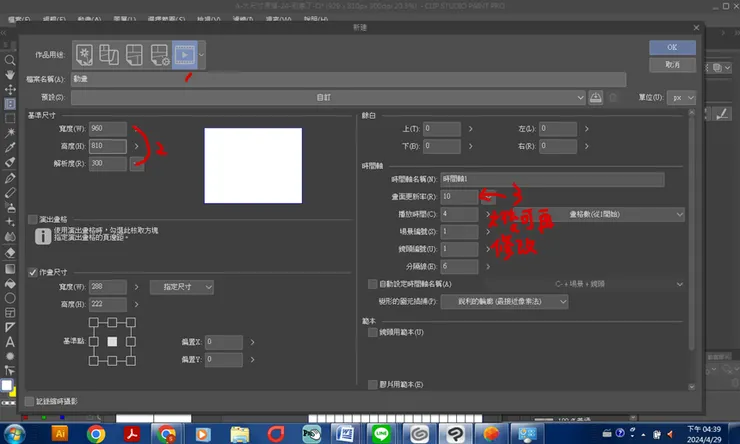
Task: Open the 單位 px unit dropdown
Action: (681, 98)
